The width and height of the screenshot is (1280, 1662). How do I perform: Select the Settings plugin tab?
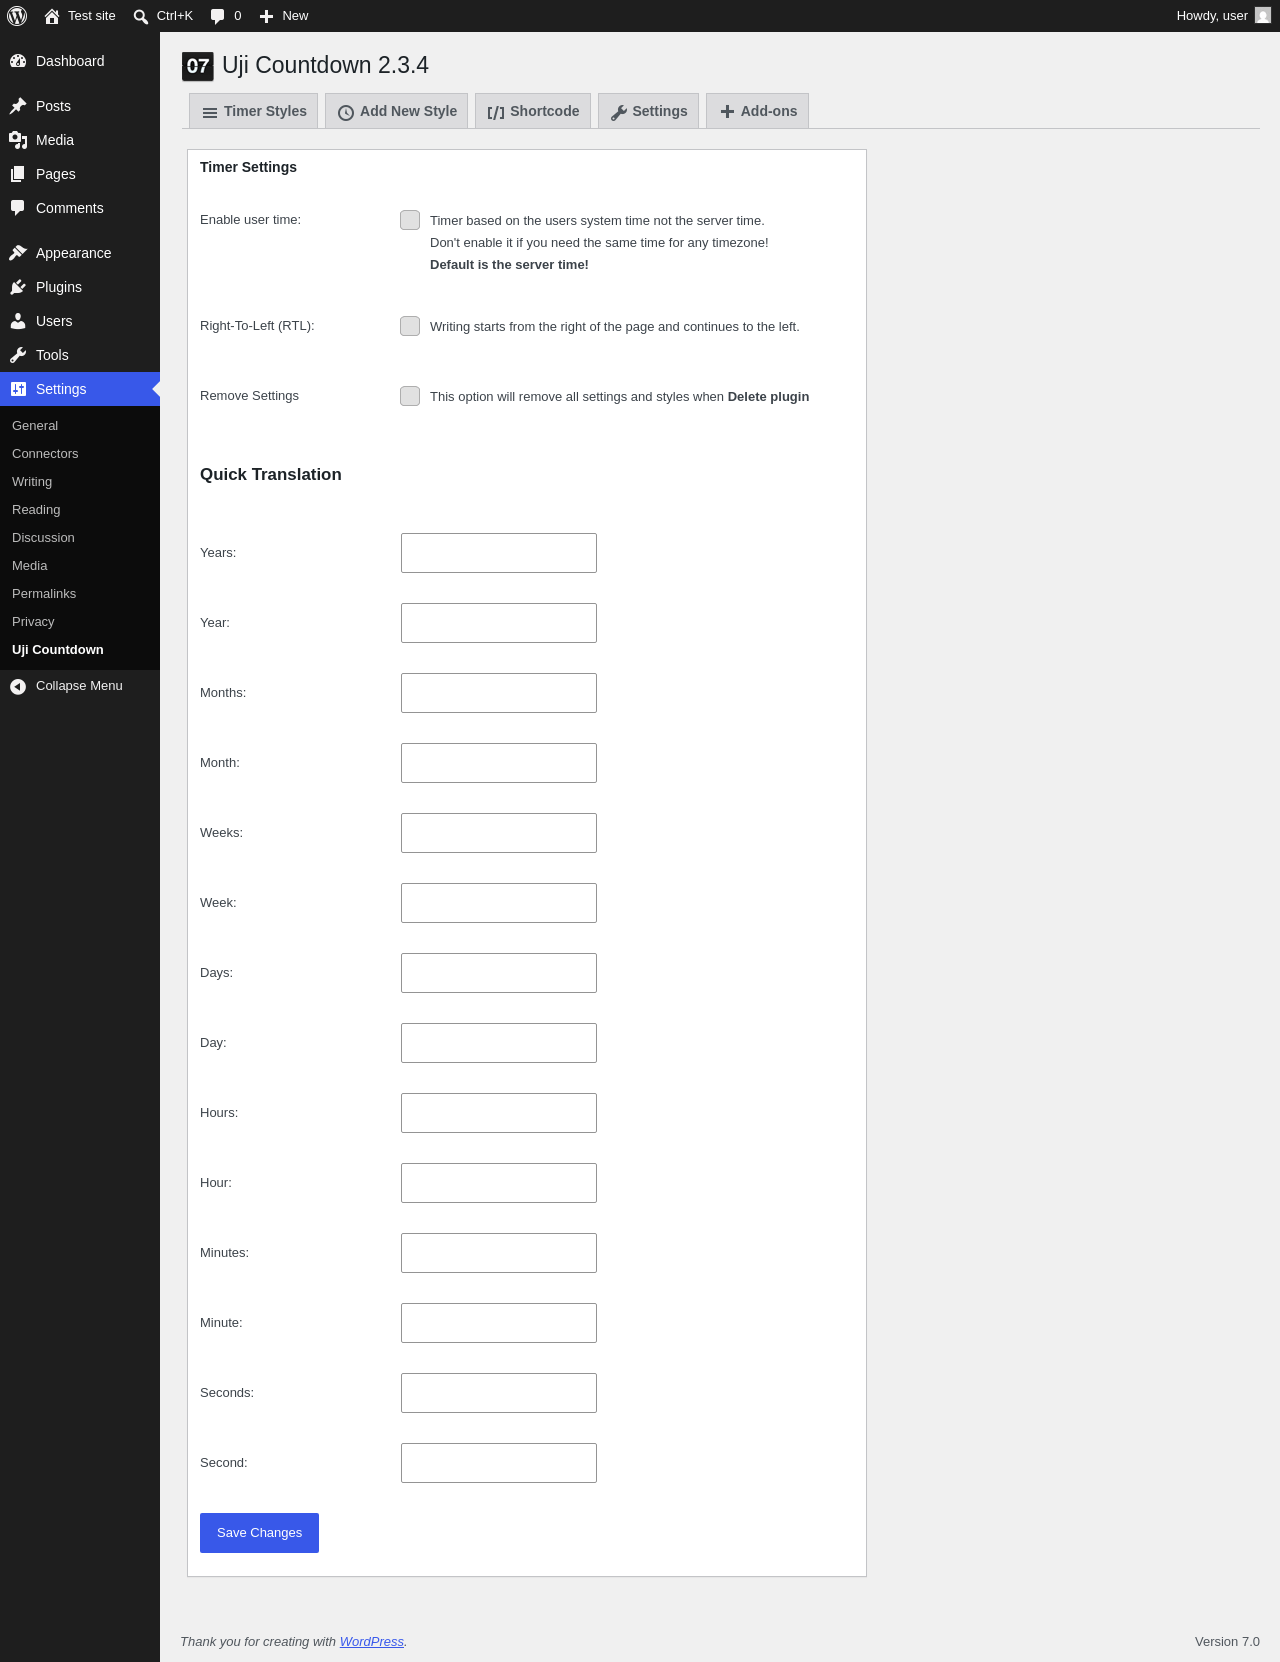[648, 111]
